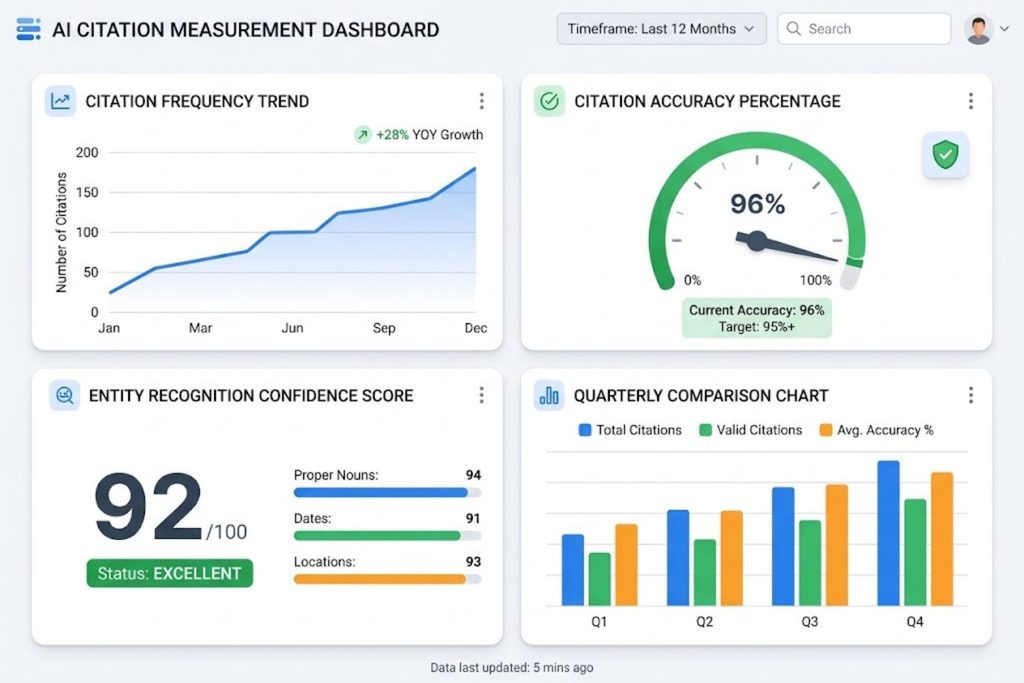
Task: Click the Sep axis label
Action: pyautogui.click(x=384, y=328)
